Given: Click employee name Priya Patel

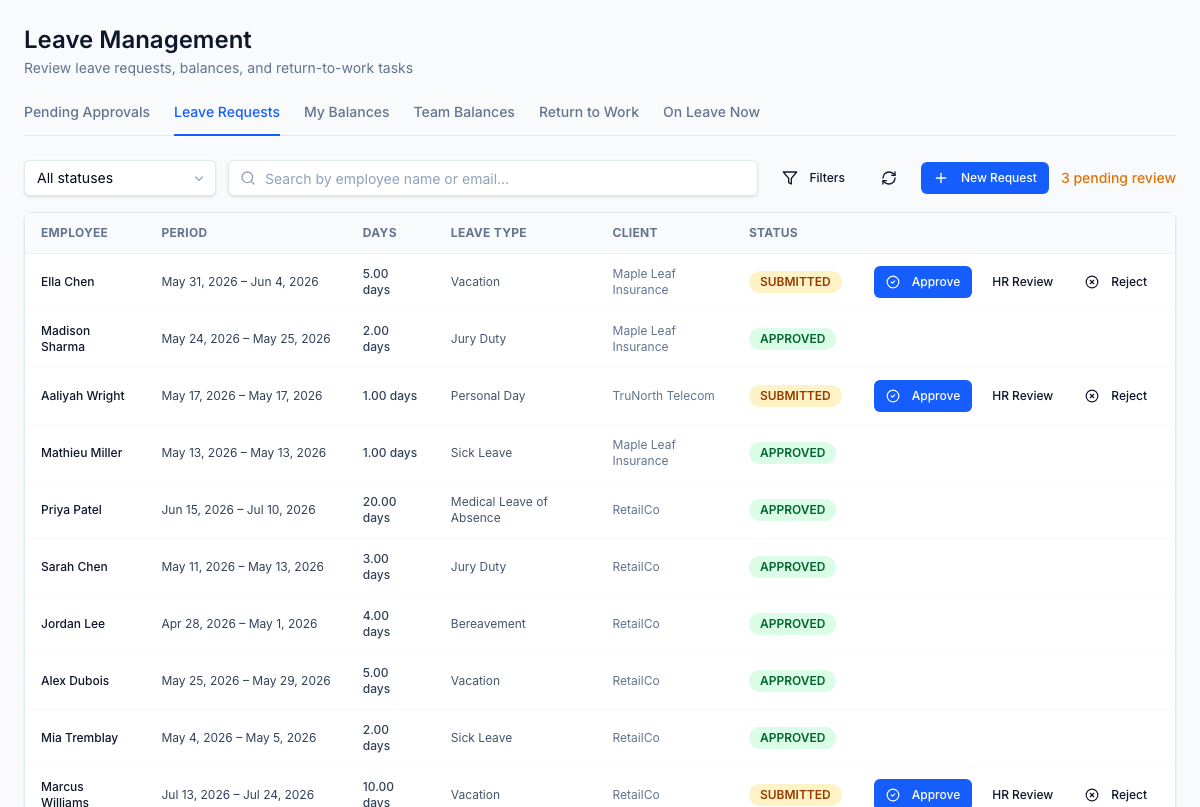Looking at the screenshot, I should click(x=71, y=510).
